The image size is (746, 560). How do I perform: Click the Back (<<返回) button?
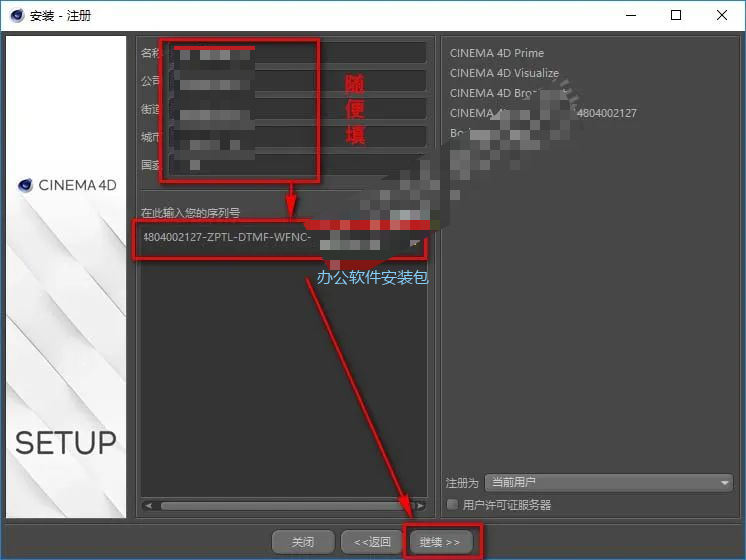372,541
